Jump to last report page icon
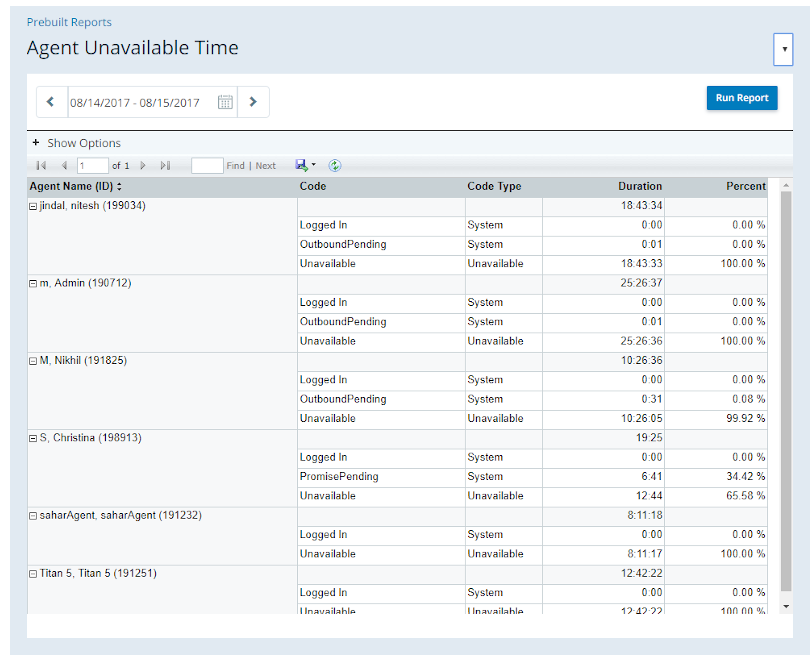 [165, 166]
